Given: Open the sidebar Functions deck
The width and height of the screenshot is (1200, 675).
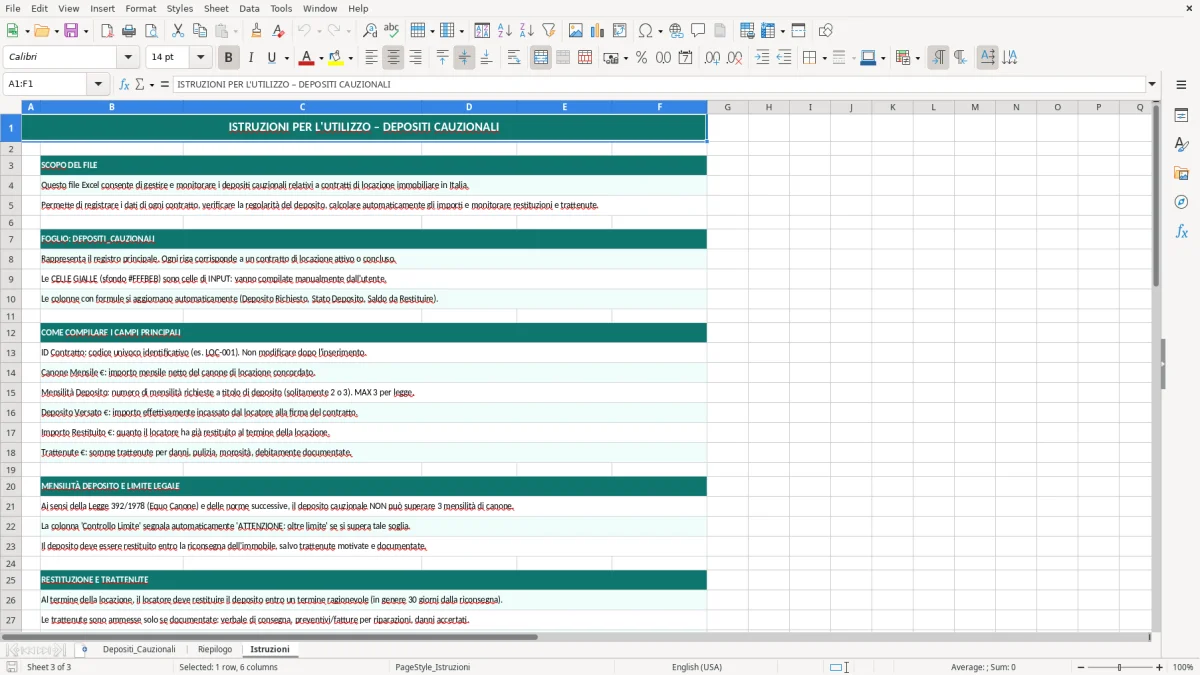Looking at the screenshot, I should click(x=1181, y=231).
